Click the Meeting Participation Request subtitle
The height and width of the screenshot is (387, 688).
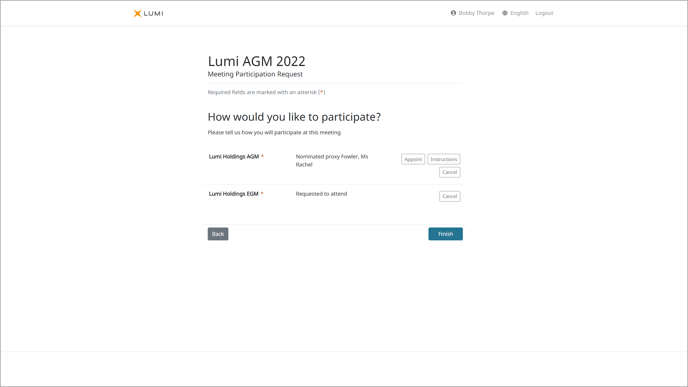pos(255,74)
